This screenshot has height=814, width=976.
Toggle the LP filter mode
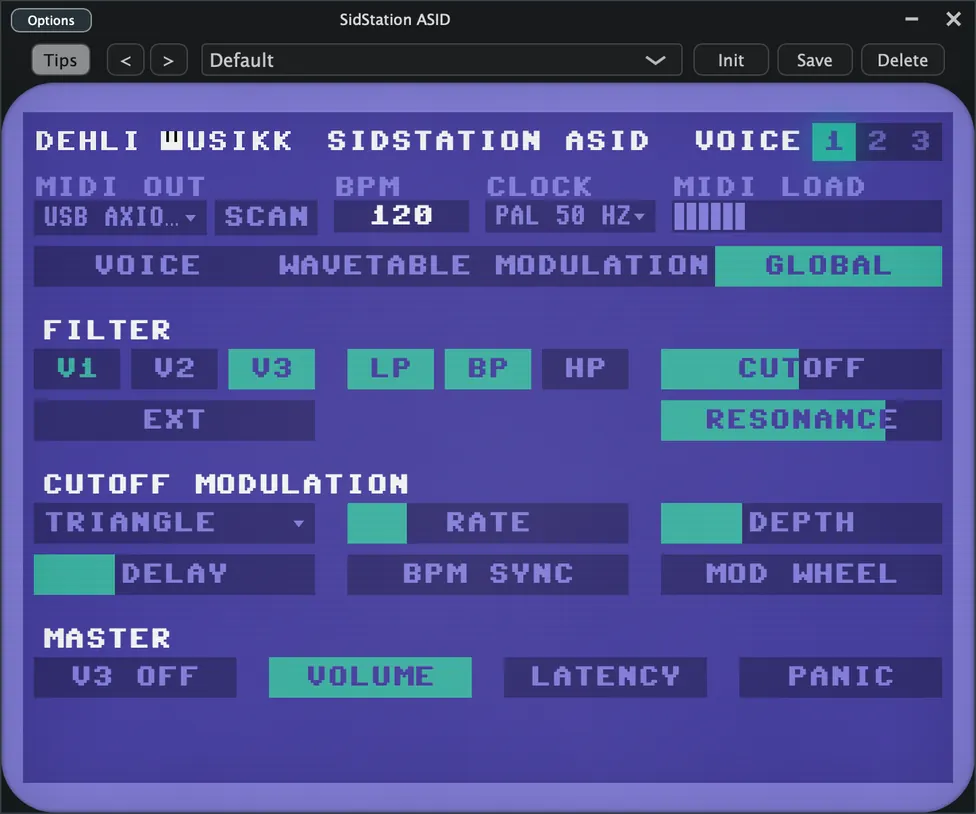(390, 368)
